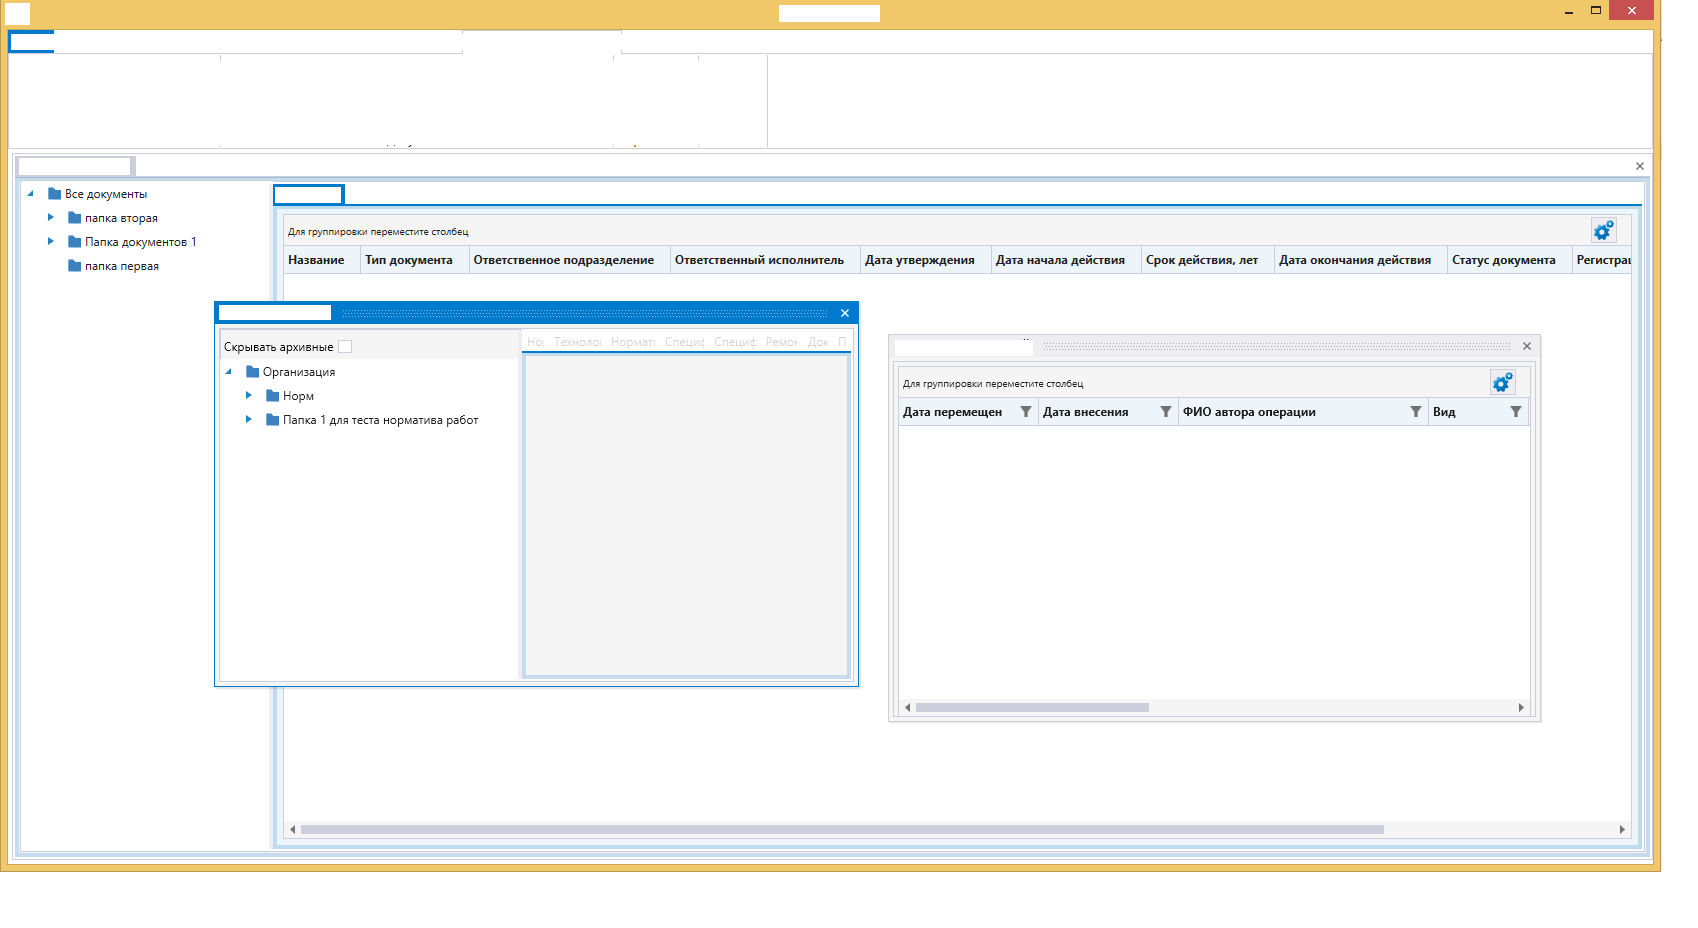1698x928 pixels.
Task: Click horizontal scrollbar of main documents table
Action: pos(841,830)
